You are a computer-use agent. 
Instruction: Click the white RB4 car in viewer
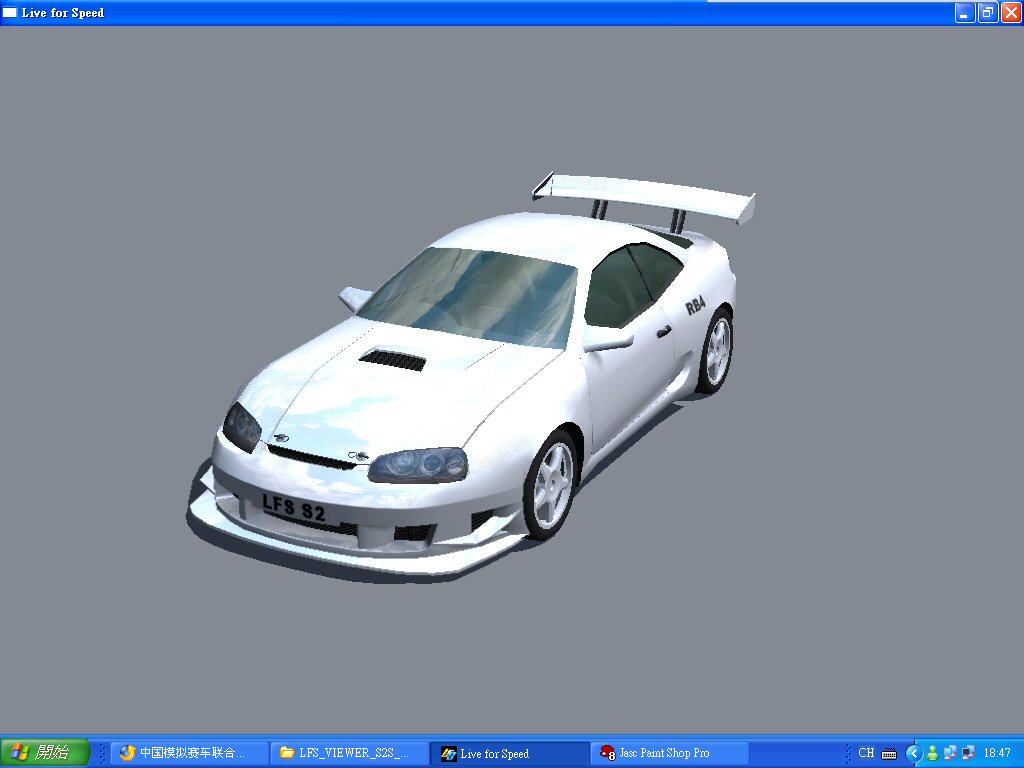pos(470,376)
